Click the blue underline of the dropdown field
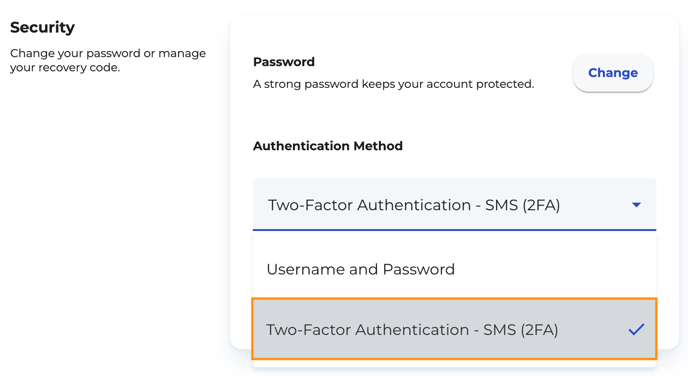 455,230
